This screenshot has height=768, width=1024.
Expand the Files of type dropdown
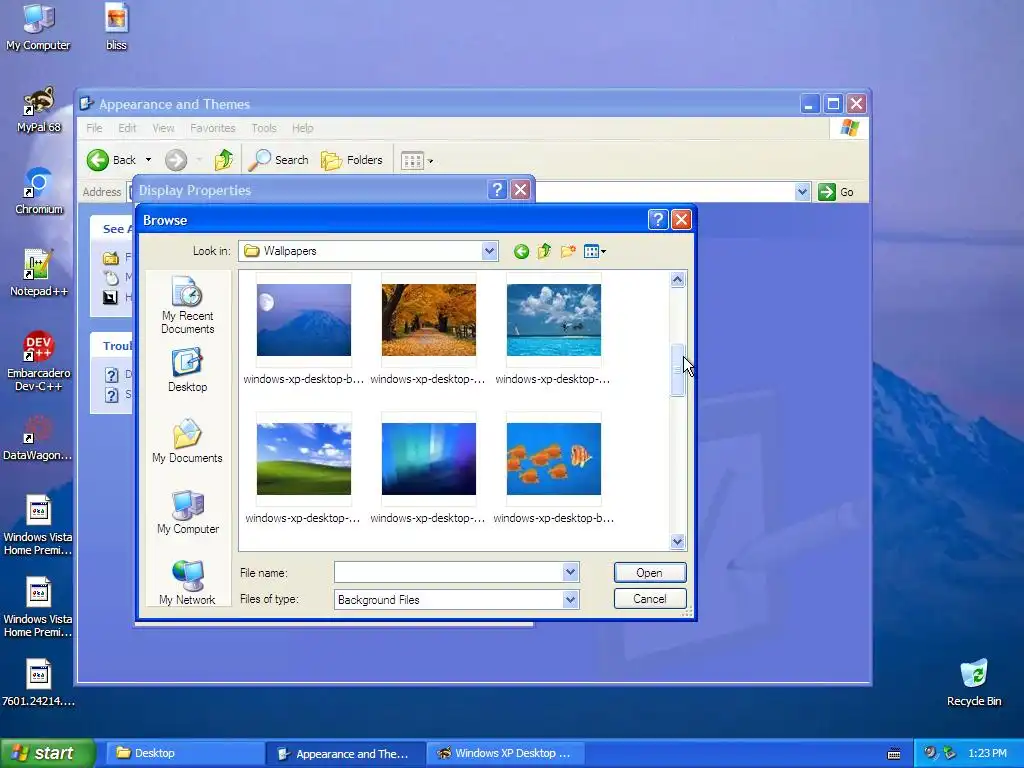point(570,600)
